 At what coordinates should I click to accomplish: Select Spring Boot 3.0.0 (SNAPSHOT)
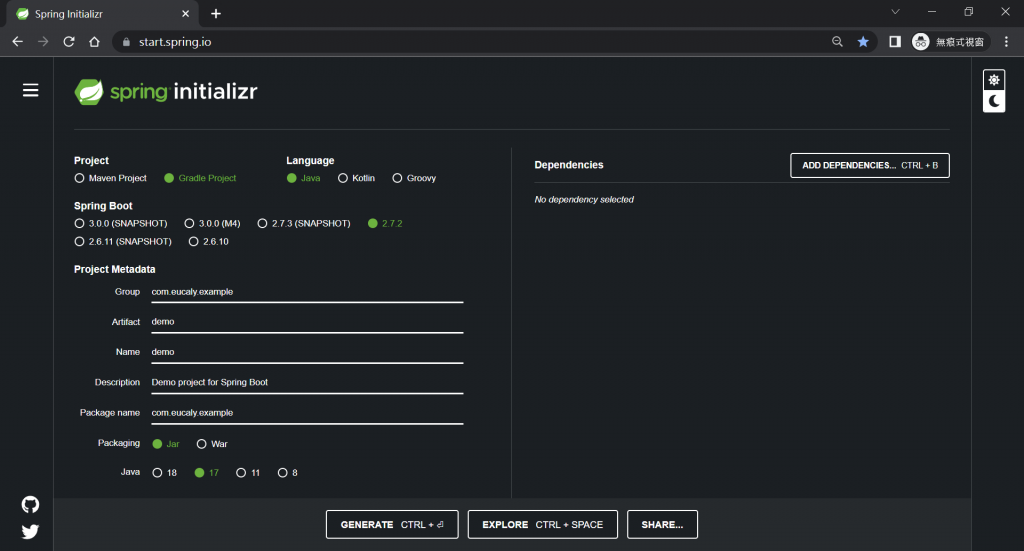click(x=121, y=223)
